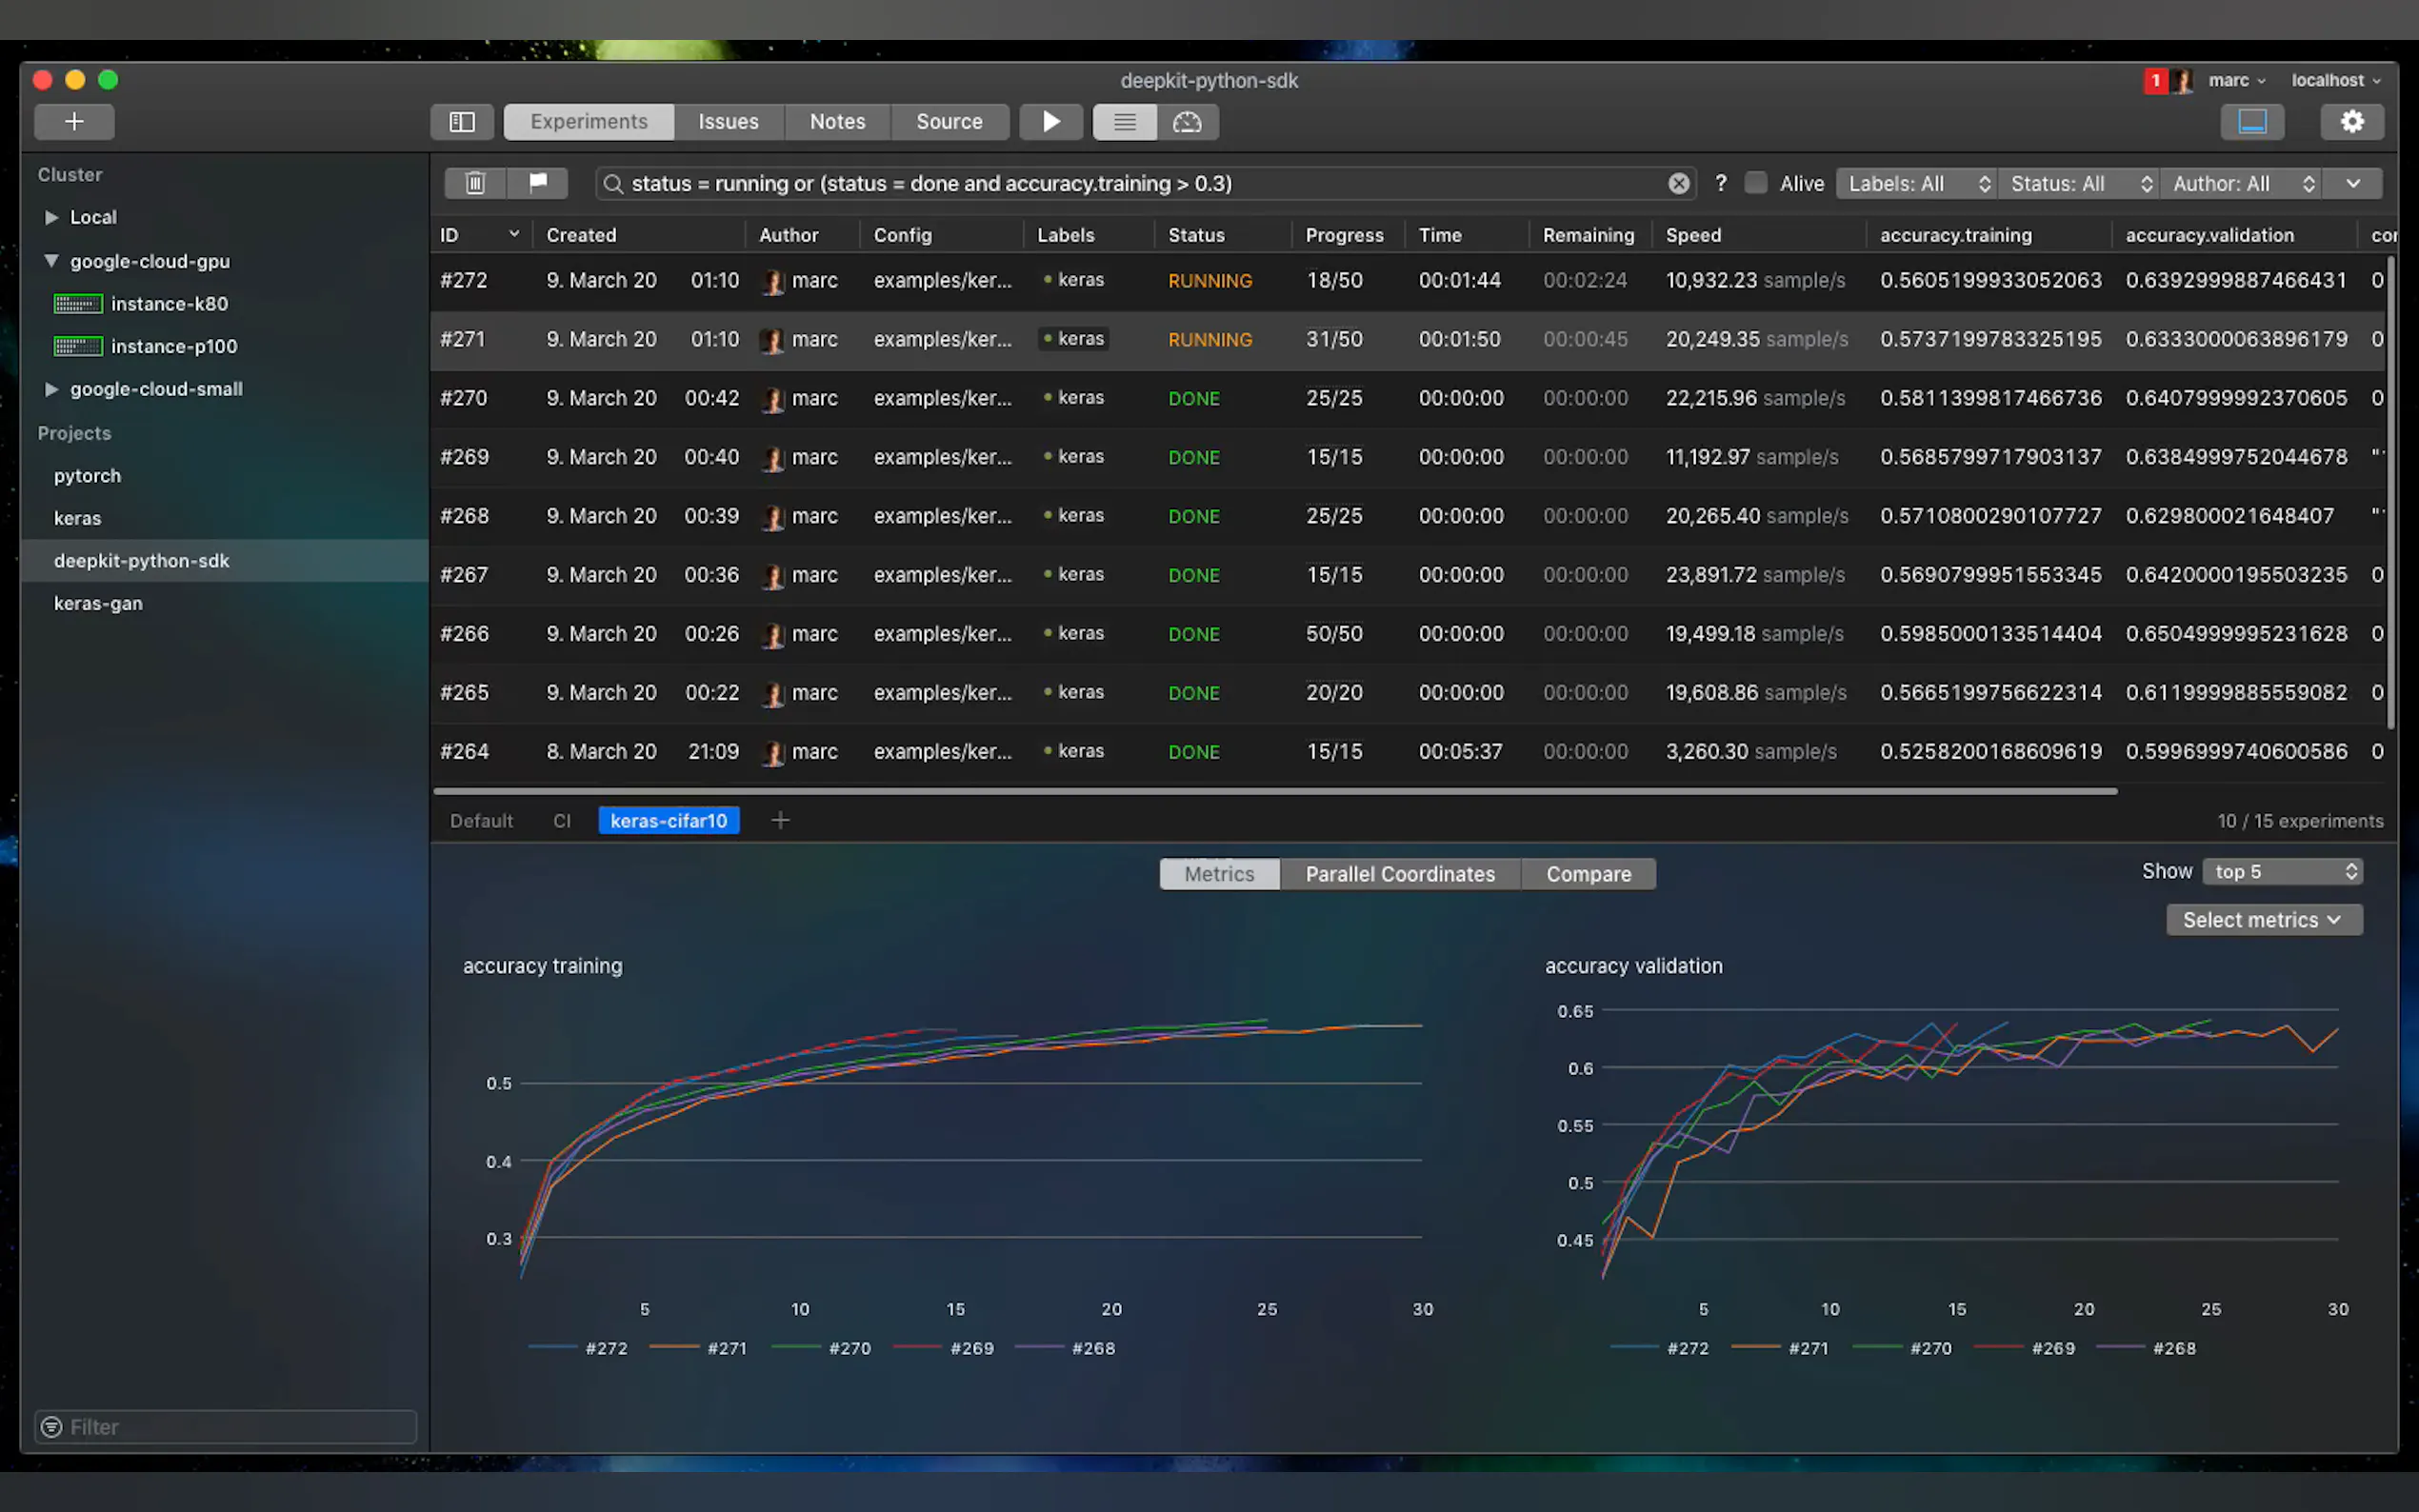Image resolution: width=2419 pixels, height=1512 pixels.
Task: Open the settings gear icon
Action: tap(2351, 122)
